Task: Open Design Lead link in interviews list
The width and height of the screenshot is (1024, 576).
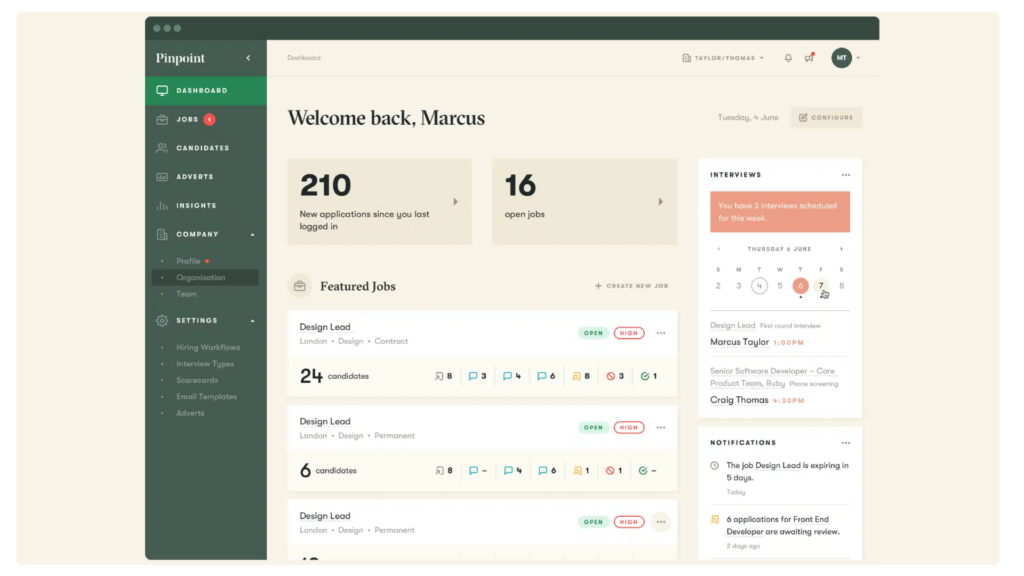Action: pos(732,325)
